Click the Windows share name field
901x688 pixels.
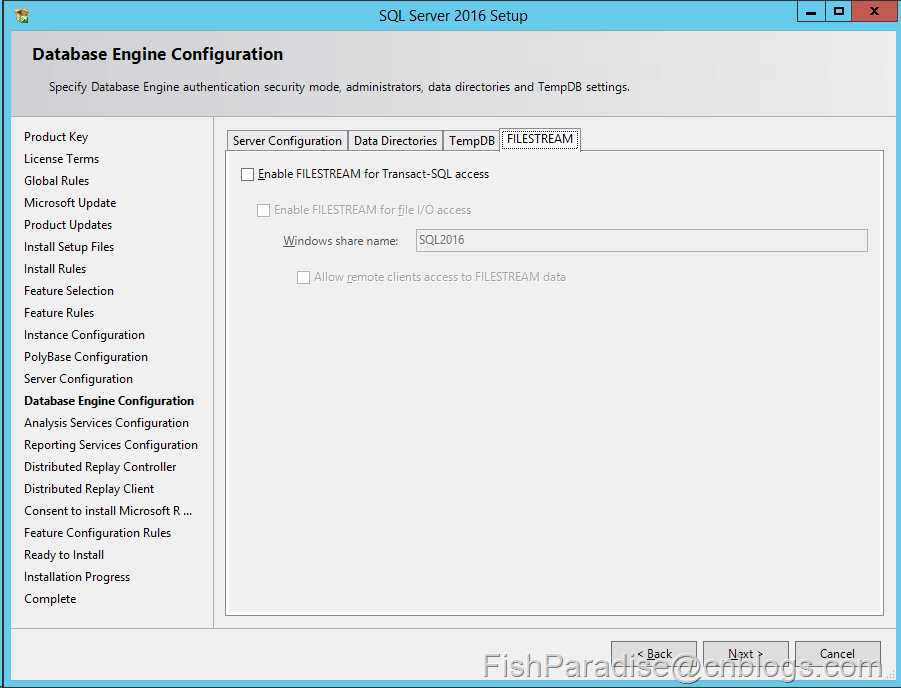[641, 240]
